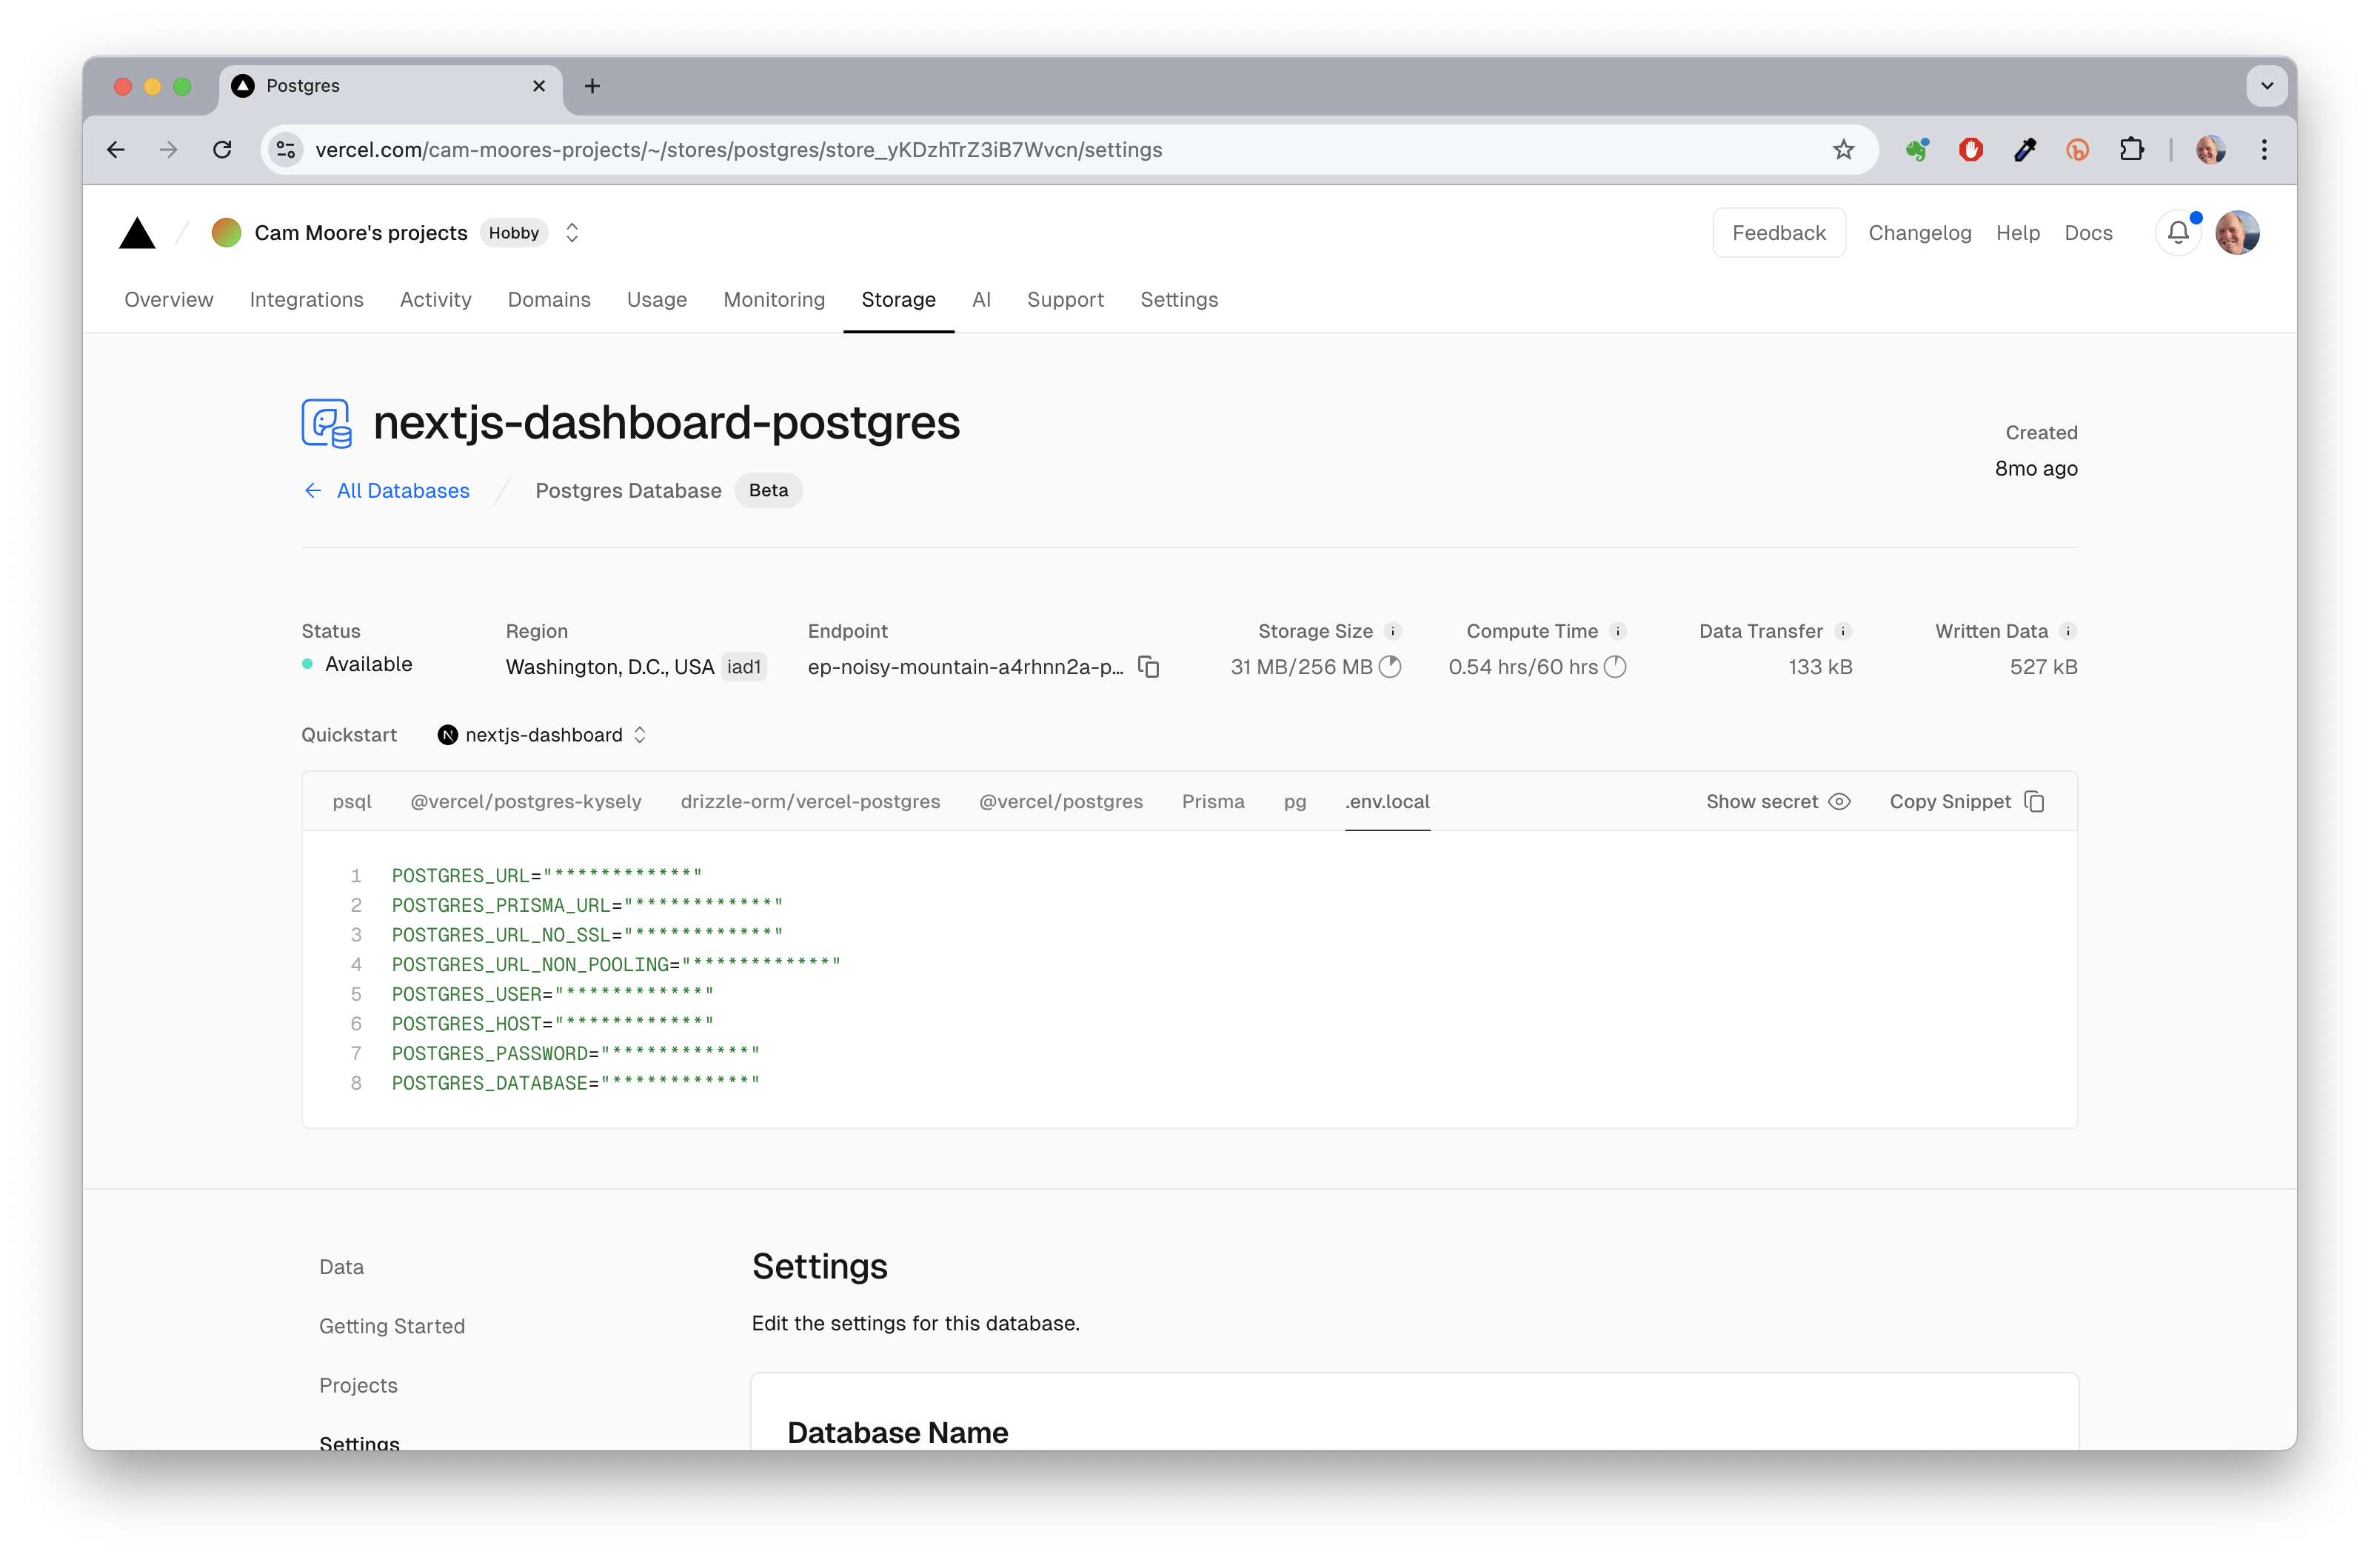Go back to All Databases
Viewport: 2380px width, 1560px height.
coord(387,491)
